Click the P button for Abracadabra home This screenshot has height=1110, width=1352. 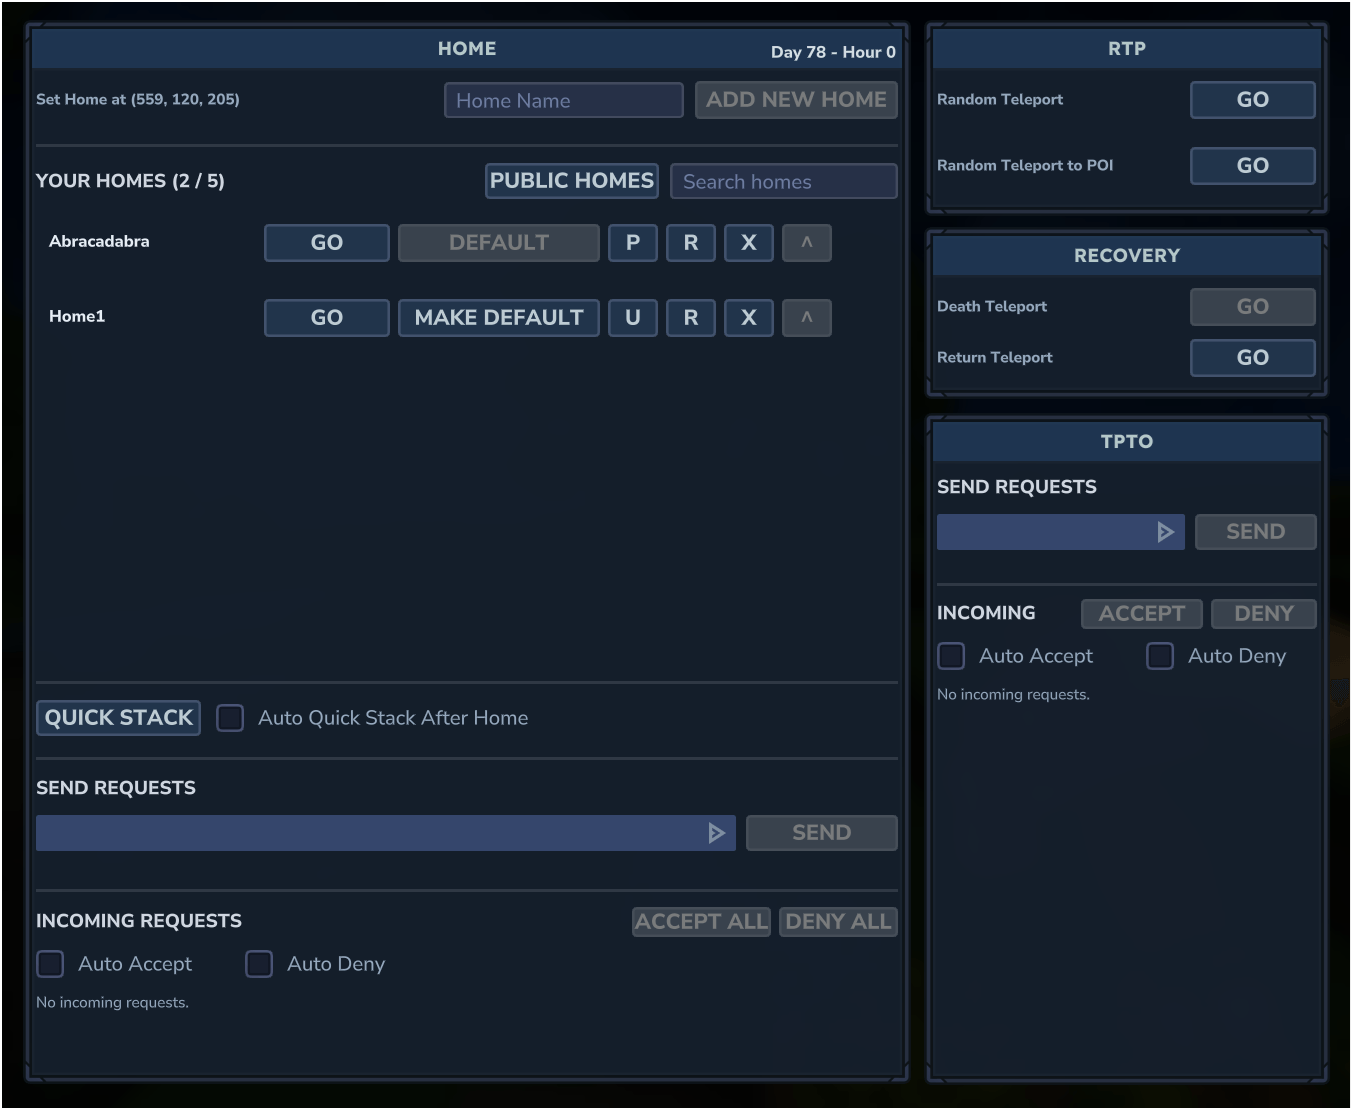point(632,243)
